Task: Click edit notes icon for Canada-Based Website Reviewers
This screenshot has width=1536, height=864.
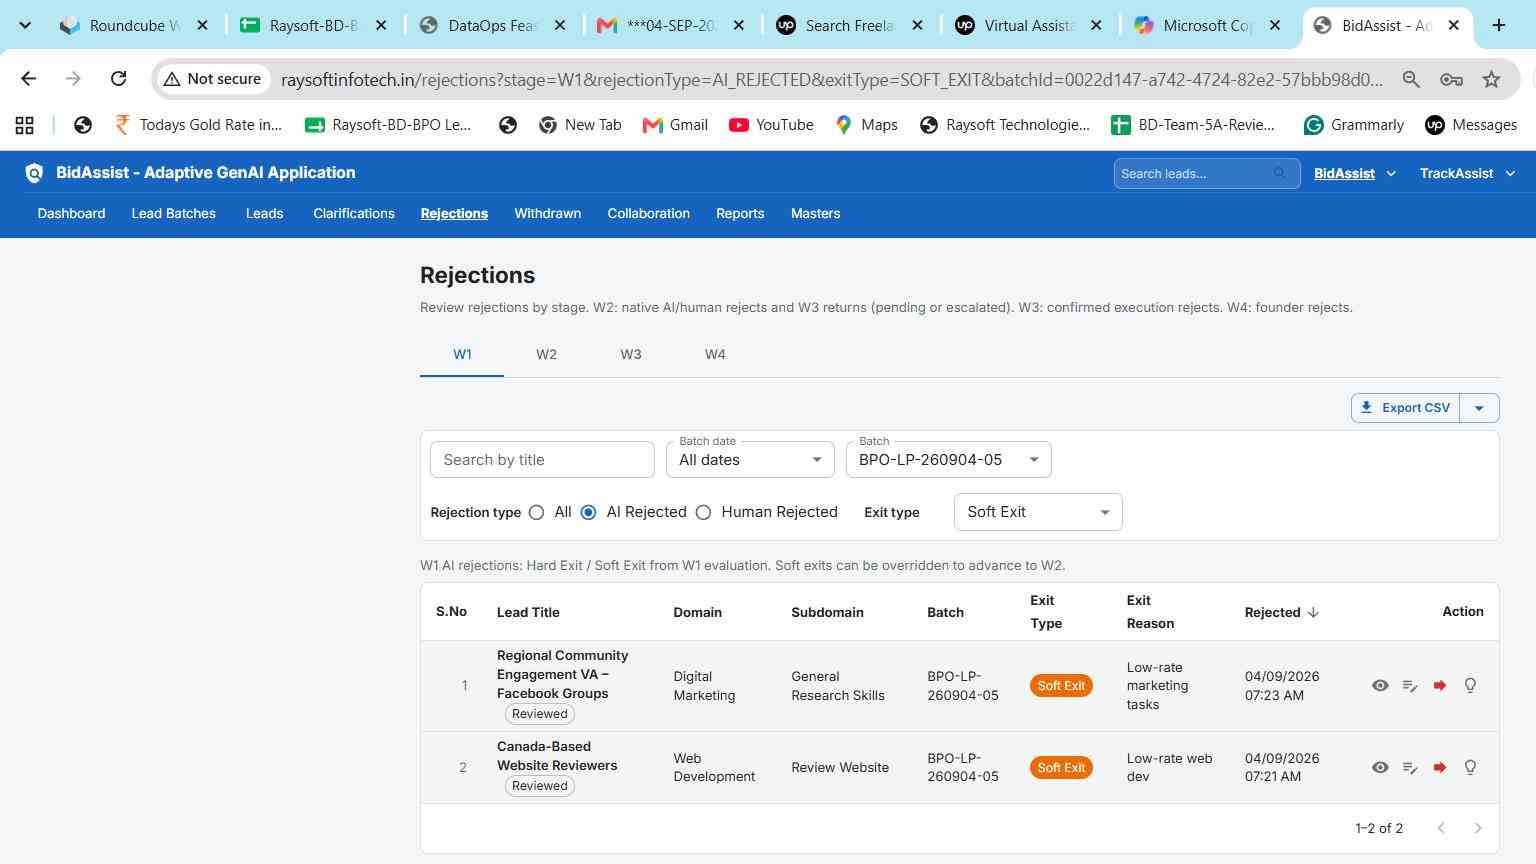Action: 1410,768
